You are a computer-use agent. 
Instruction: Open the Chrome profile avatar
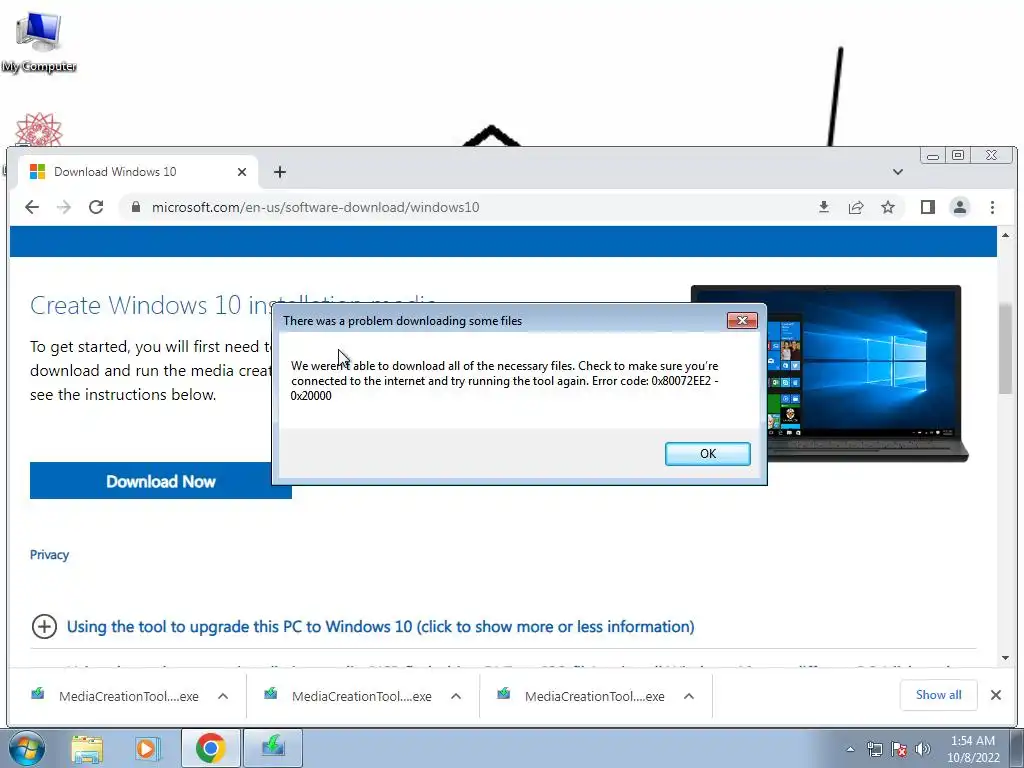[x=959, y=207]
